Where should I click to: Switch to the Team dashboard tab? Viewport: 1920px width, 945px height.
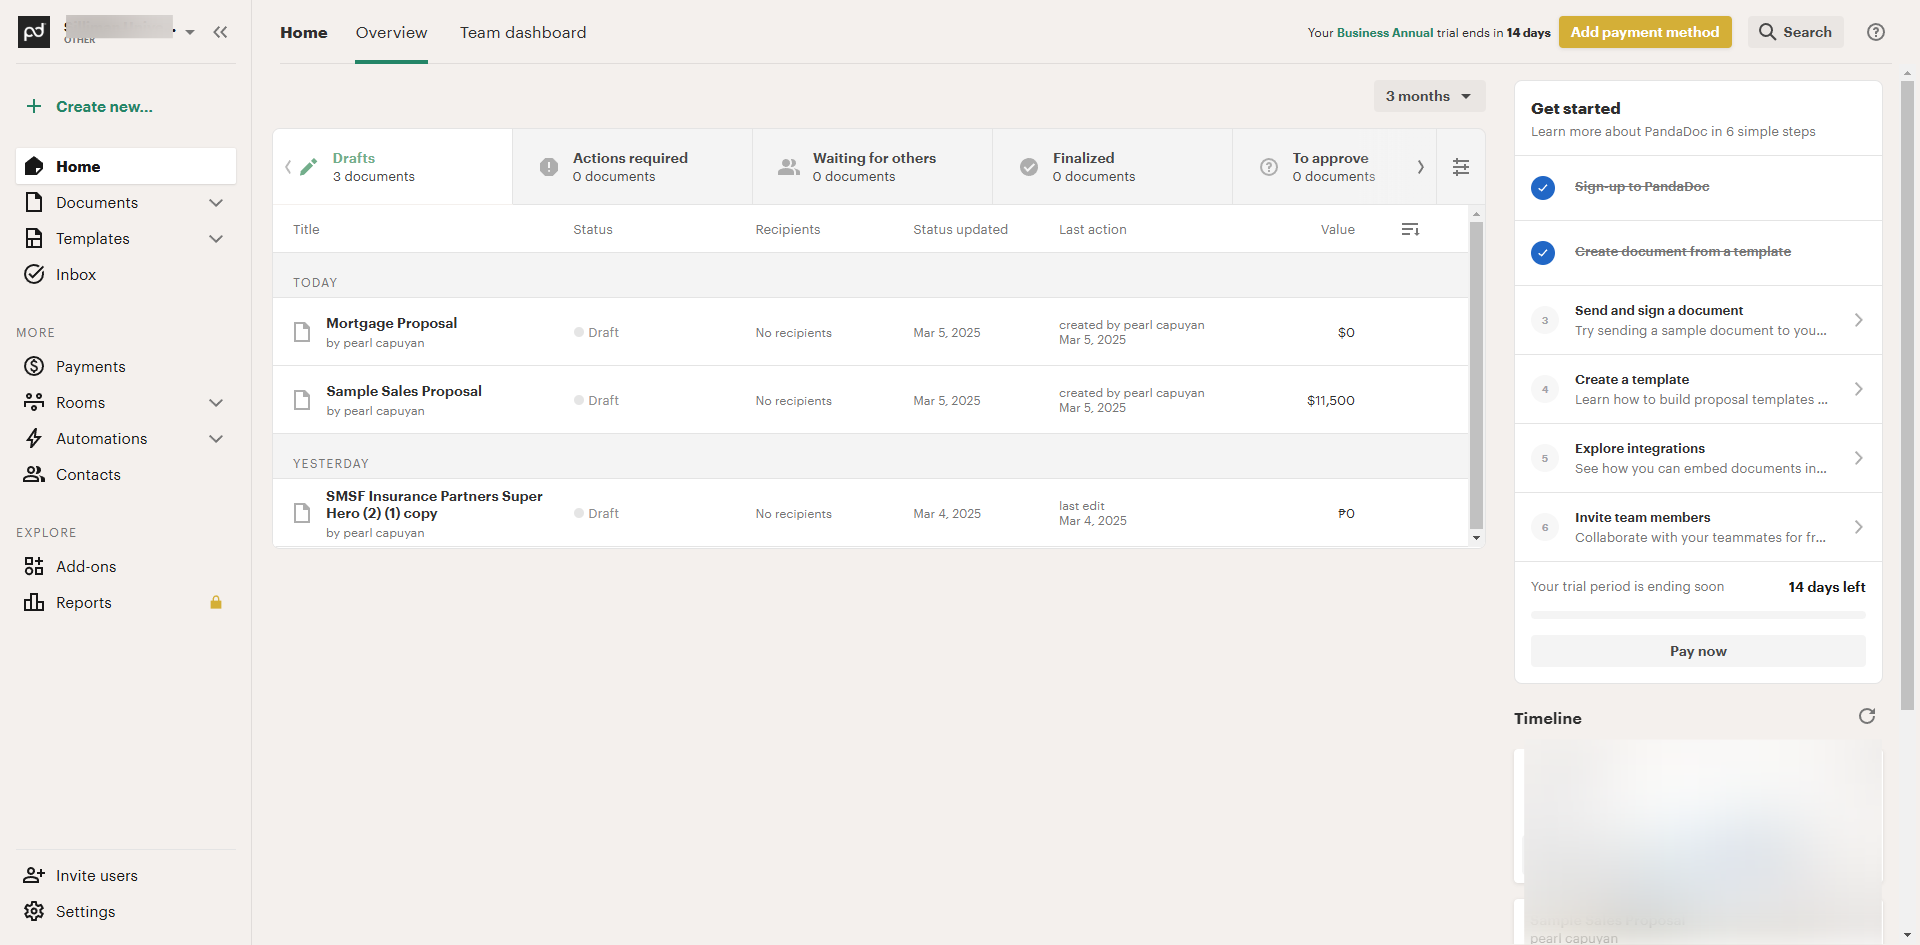coord(523,33)
